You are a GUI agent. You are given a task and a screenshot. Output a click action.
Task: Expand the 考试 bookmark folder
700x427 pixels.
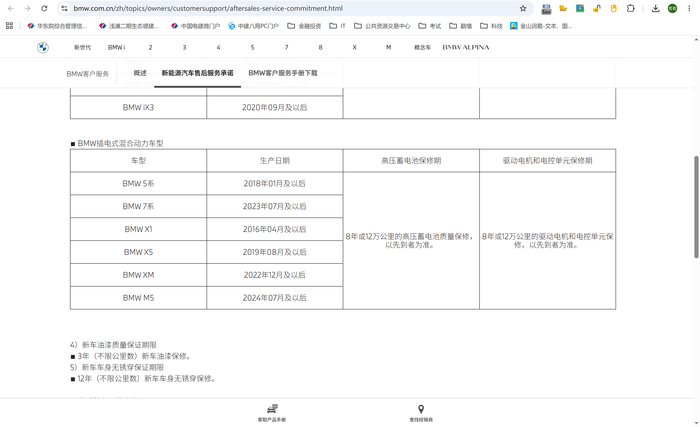click(x=429, y=26)
